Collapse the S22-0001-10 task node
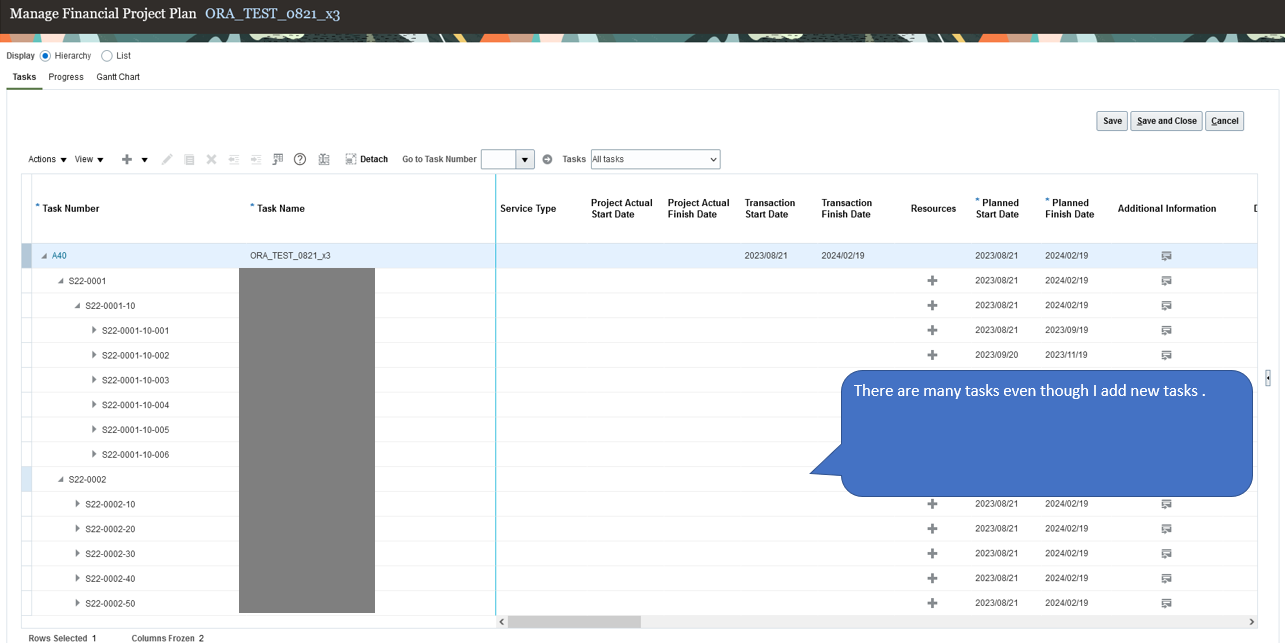Screen dimensions: 1285x643 coord(78,306)
